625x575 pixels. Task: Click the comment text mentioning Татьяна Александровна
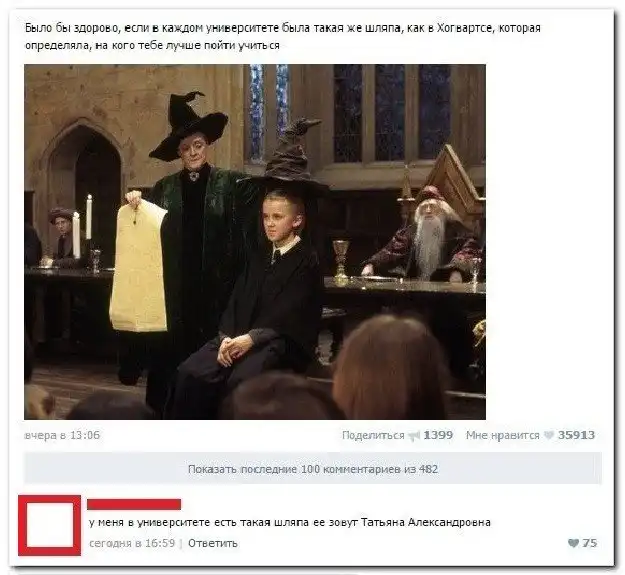pyautogui.click(x=290, y=522)
